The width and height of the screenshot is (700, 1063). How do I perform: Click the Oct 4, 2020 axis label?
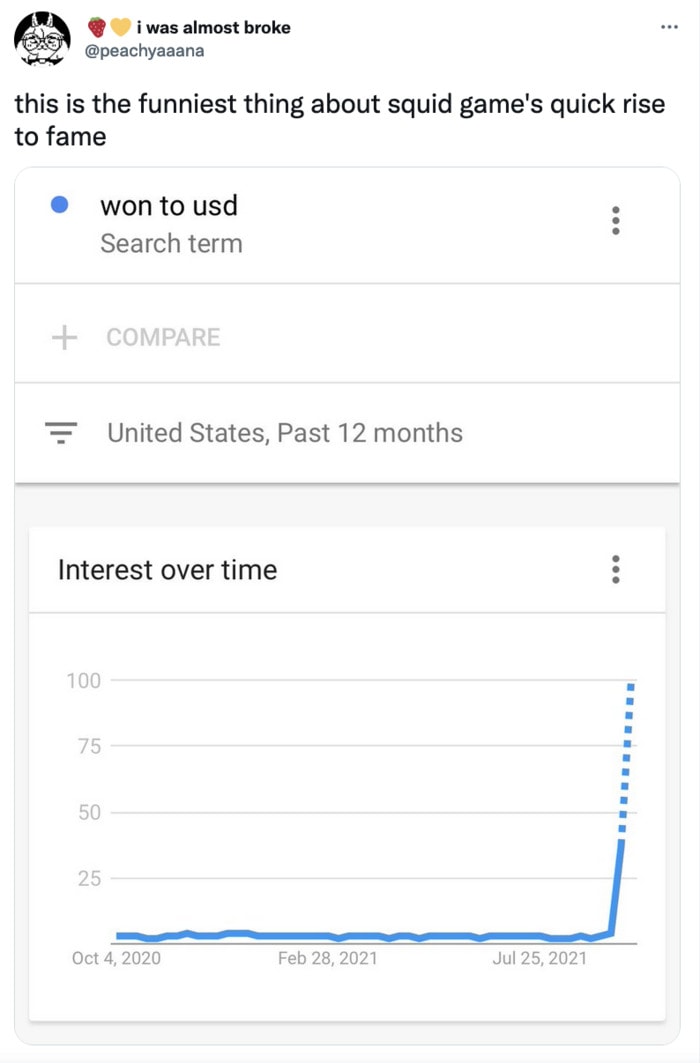[117, 958]
